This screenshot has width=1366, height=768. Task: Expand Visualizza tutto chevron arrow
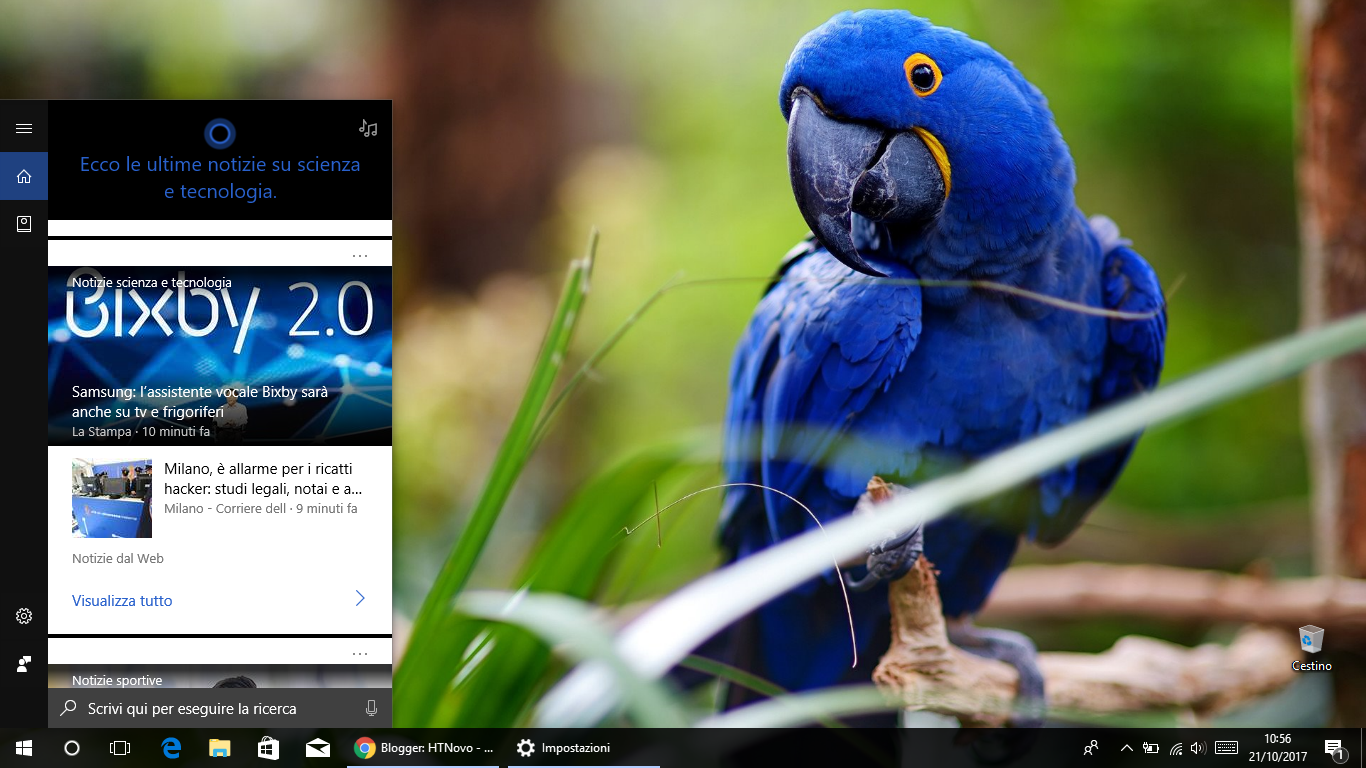[360, 599]
